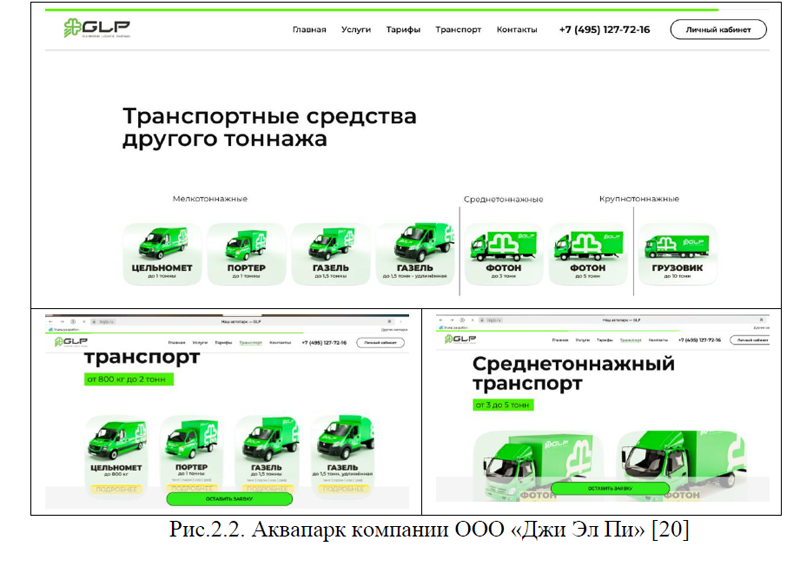Open Личный кабинет on the other-tonnage page

(x=718, y=30)
